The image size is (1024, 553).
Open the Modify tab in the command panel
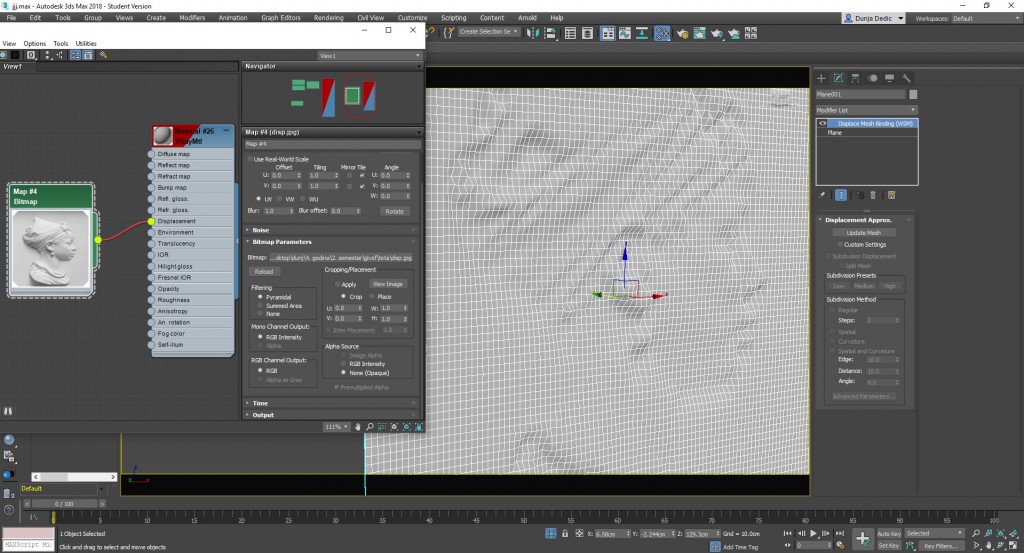pyautogui.click(x=838, y=78)
